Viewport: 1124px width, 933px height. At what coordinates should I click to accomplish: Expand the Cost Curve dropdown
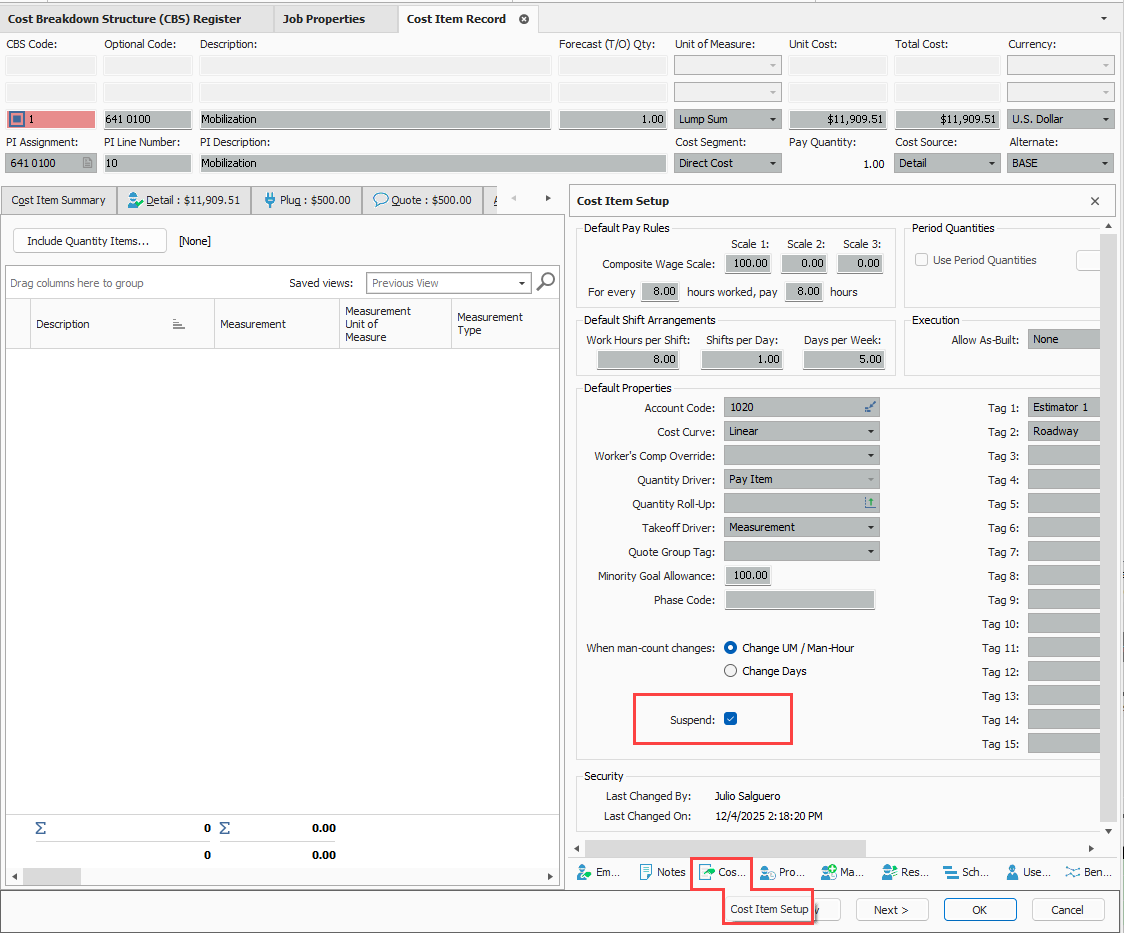click(871, 432)
